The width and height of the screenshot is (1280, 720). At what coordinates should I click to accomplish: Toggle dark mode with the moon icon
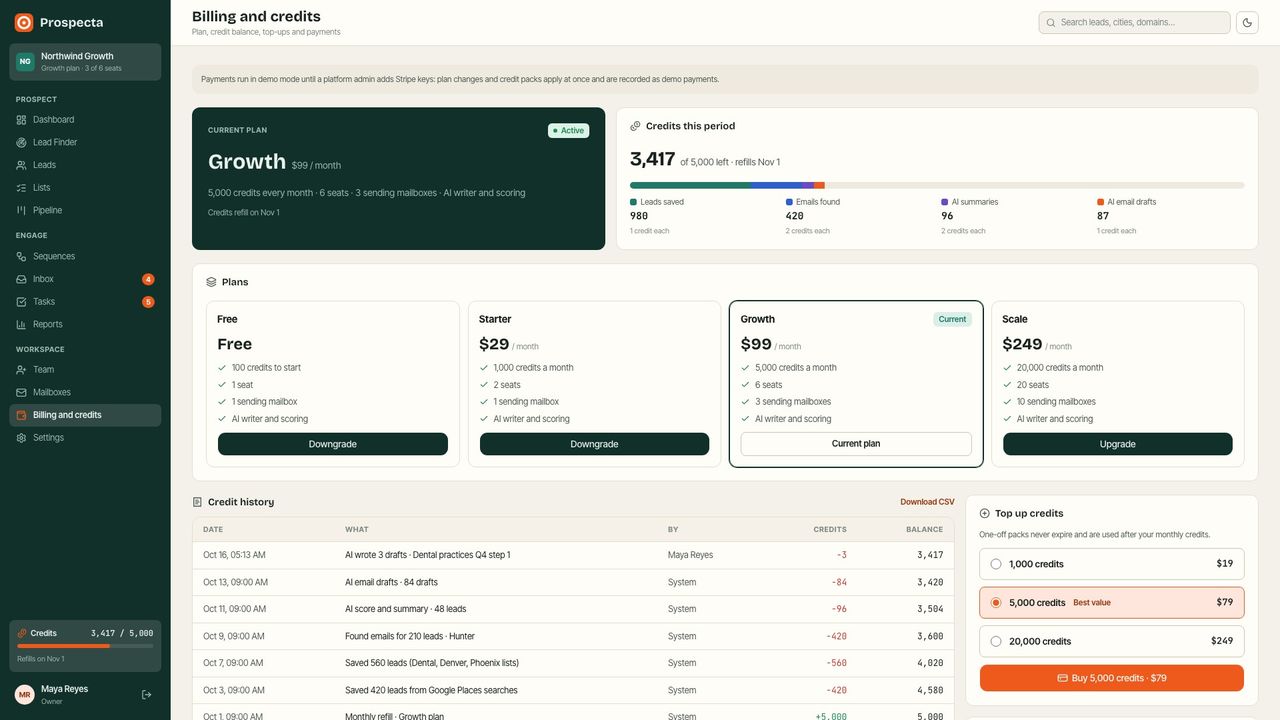tap(1247, 22)
